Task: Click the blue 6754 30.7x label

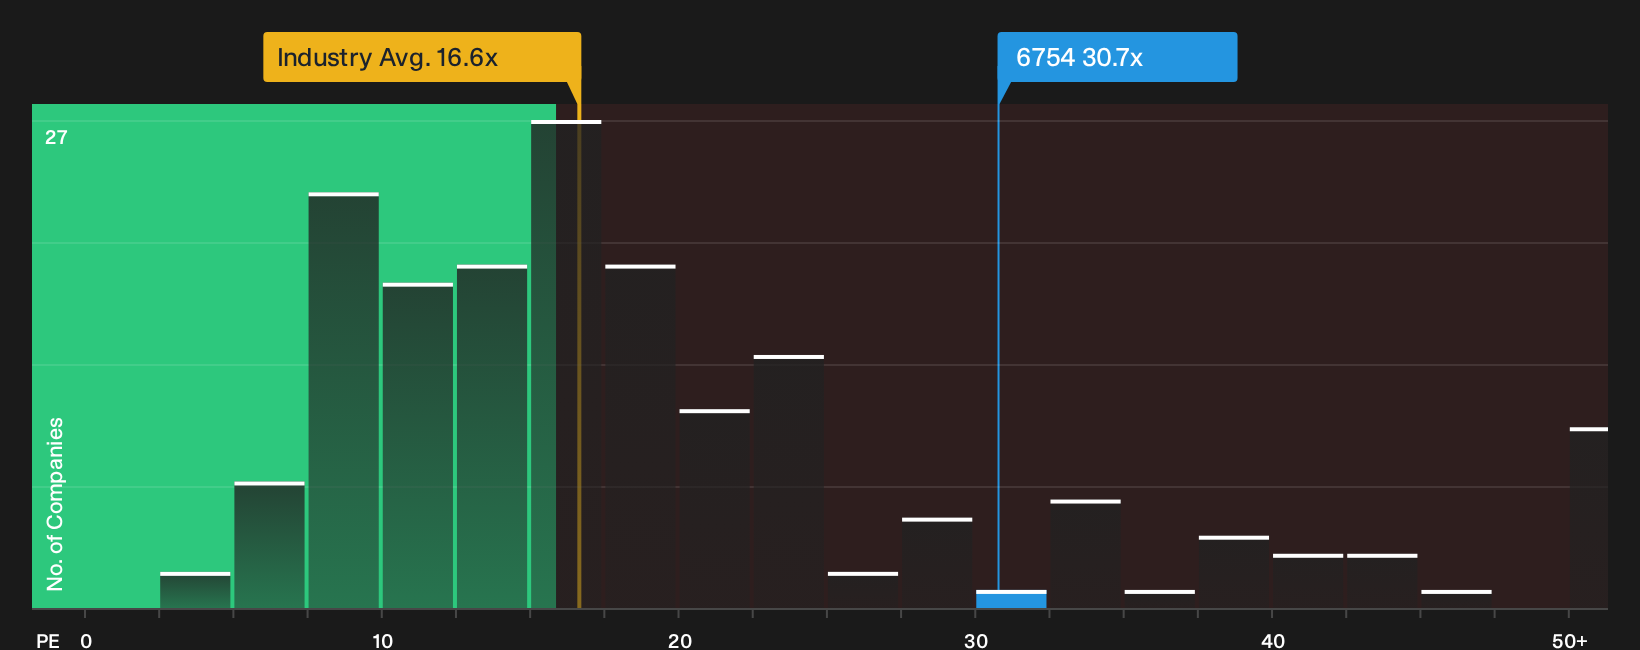Action: pyautogui.click(x=1117, y=57)
